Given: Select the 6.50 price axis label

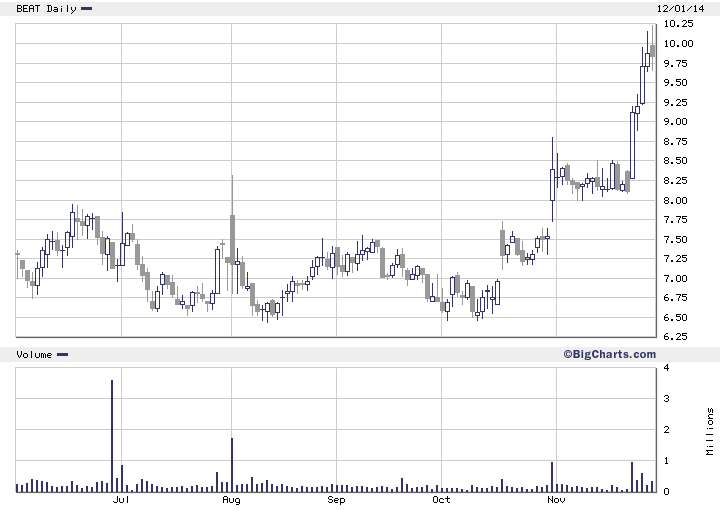Looking at the screenshot, I should click(x=675, y=317).
